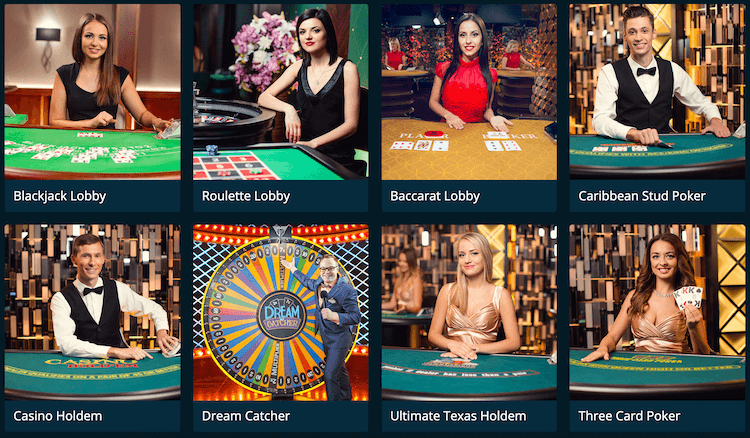
Task: Open the Three Card Poker thumbnail
Action: 657,312
